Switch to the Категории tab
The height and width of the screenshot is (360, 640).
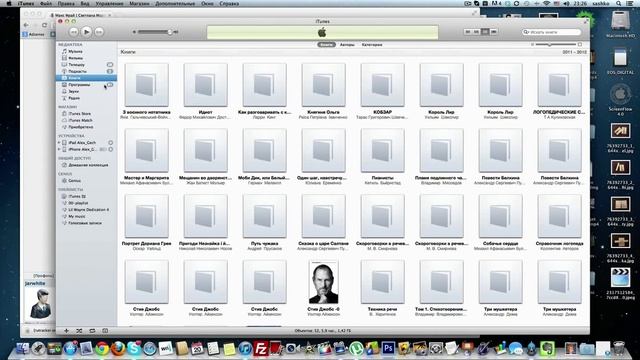[x=372, y=44]
